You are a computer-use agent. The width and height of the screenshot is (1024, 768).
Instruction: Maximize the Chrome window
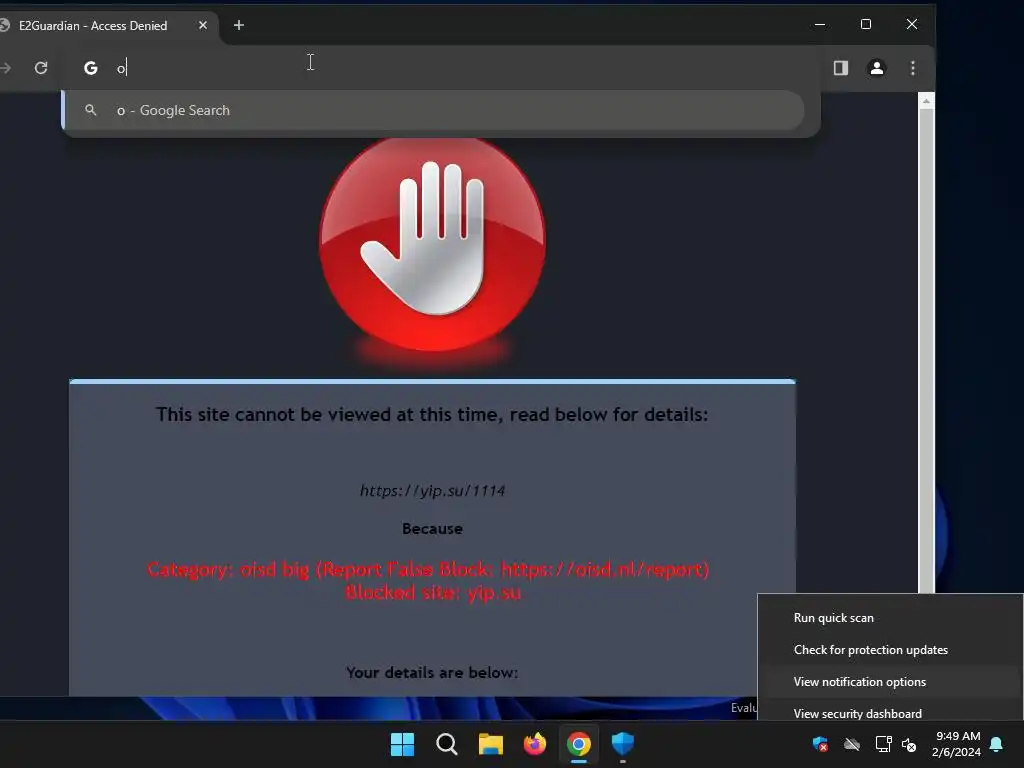coord(866,25)
